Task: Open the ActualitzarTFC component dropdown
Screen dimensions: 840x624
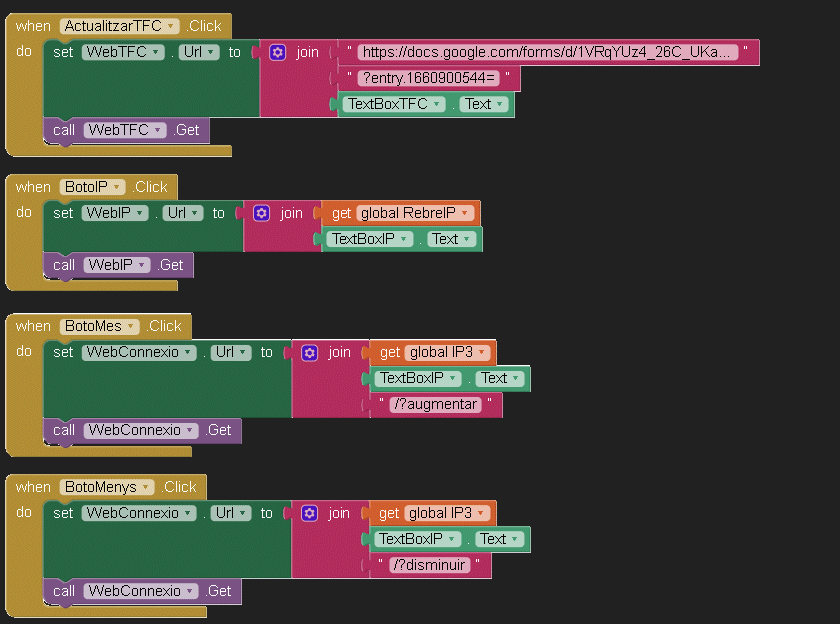Action: 171,26
